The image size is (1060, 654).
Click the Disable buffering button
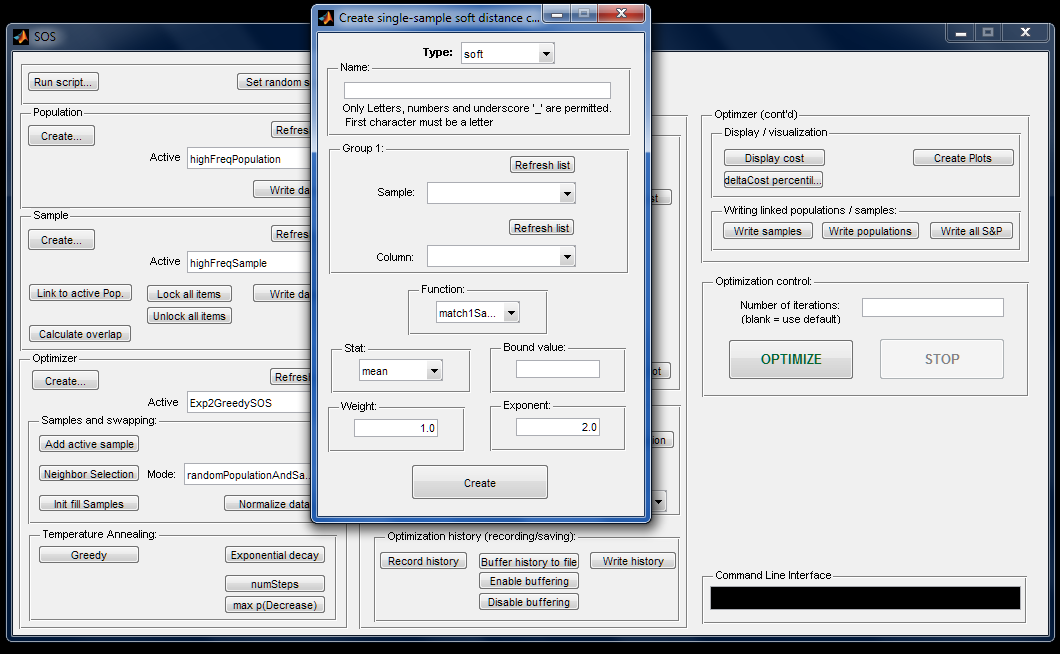[529, 602]
